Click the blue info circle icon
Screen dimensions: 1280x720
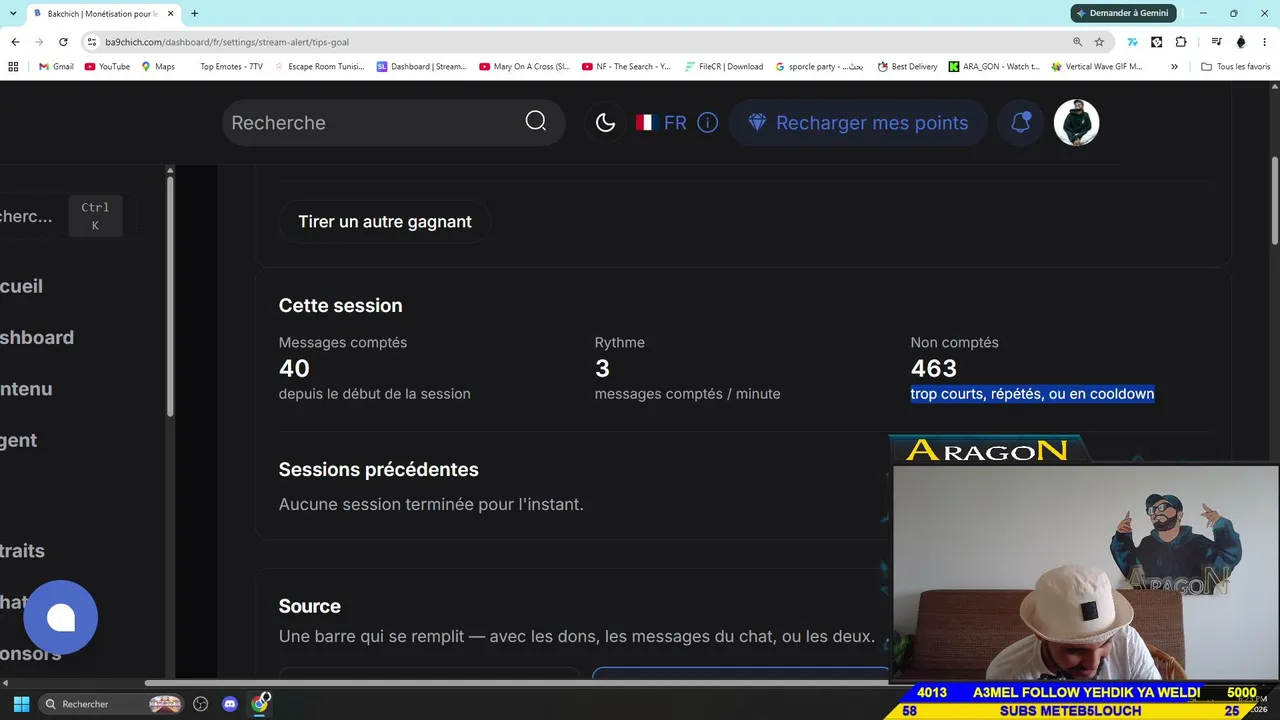click(707, 123)
